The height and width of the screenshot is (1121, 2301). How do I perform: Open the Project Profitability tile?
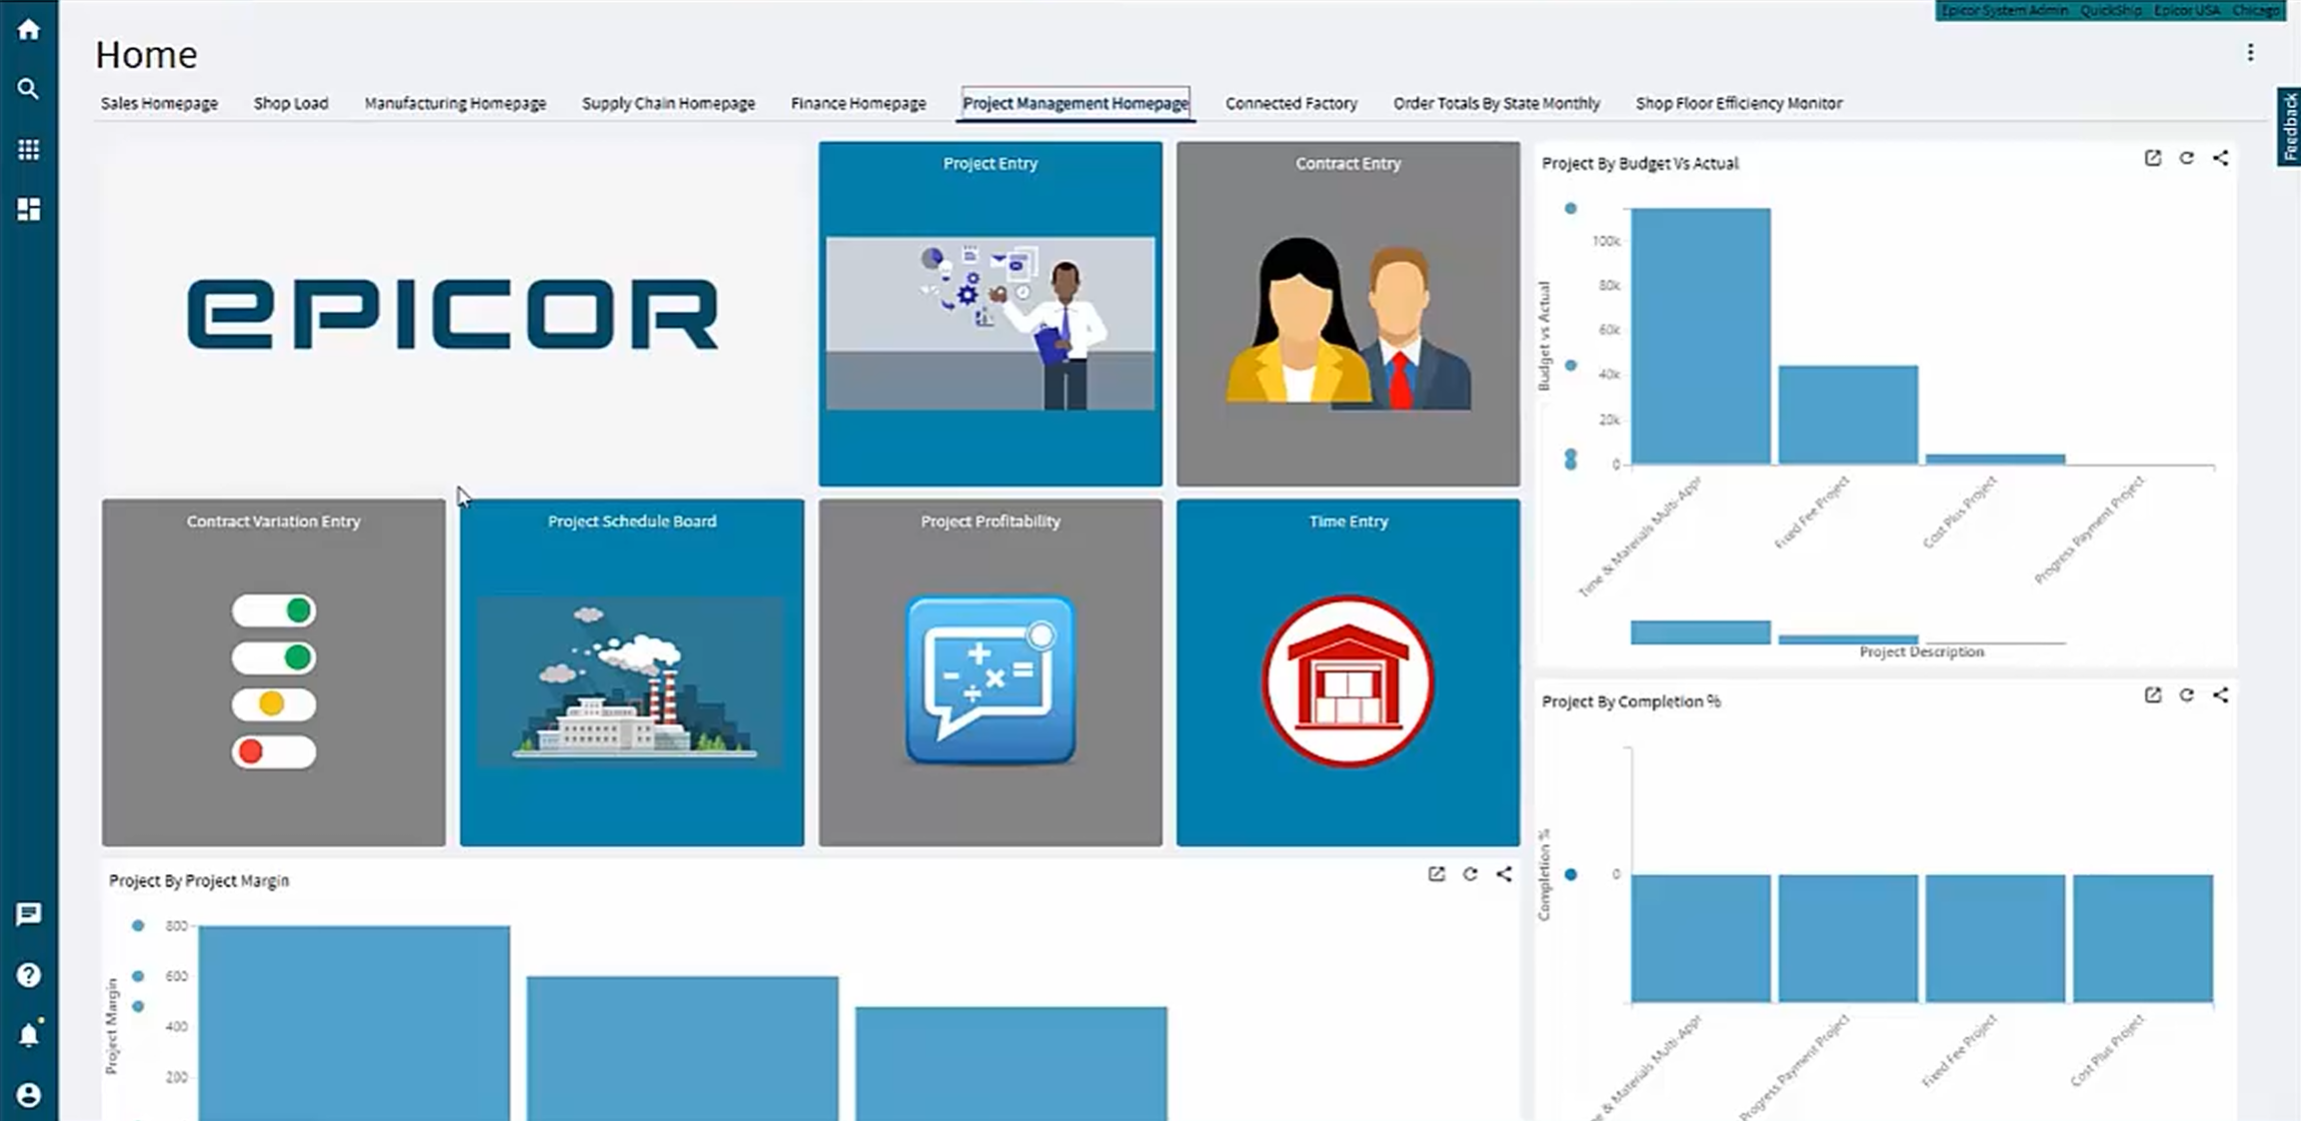click(x=990, y=672)
